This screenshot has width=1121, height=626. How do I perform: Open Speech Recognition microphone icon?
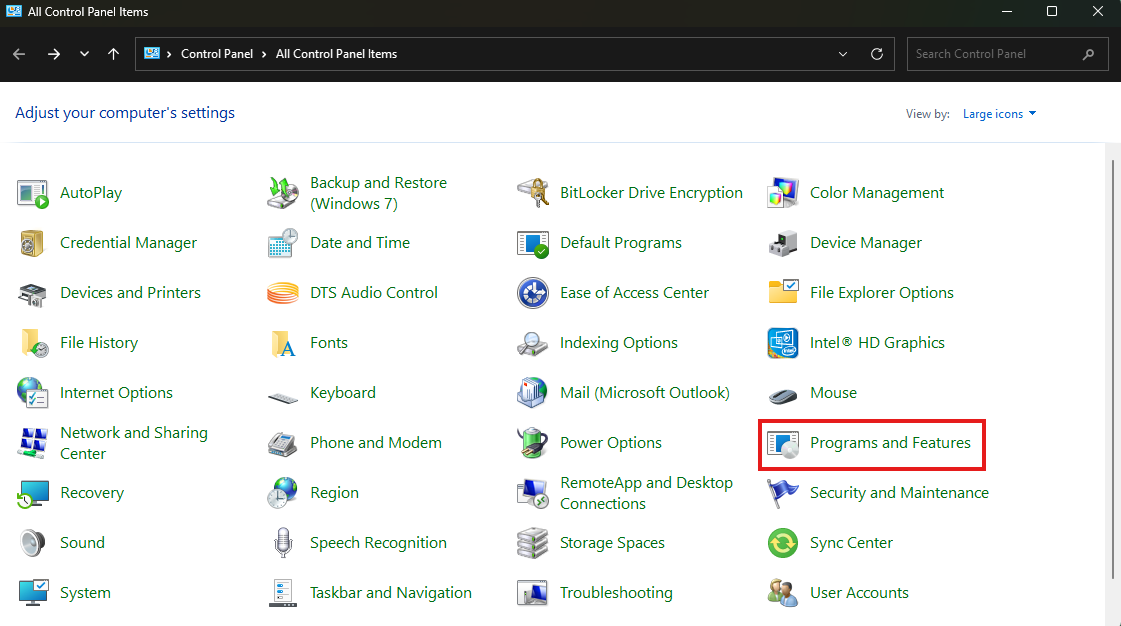pos(282,543)
